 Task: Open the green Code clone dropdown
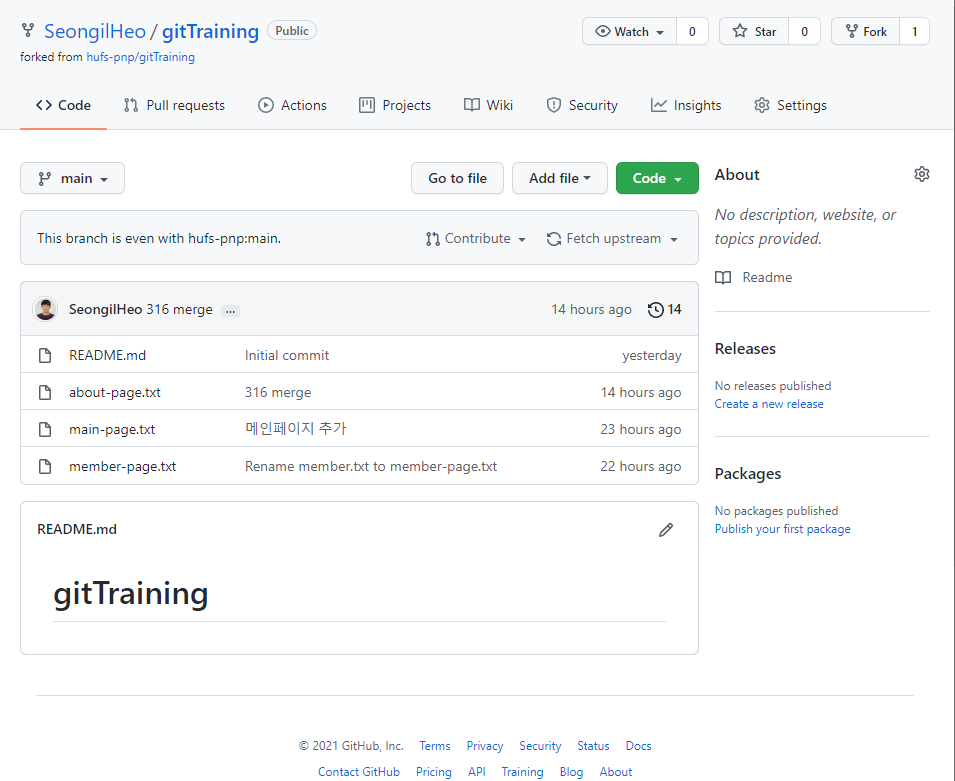[657, 178]
